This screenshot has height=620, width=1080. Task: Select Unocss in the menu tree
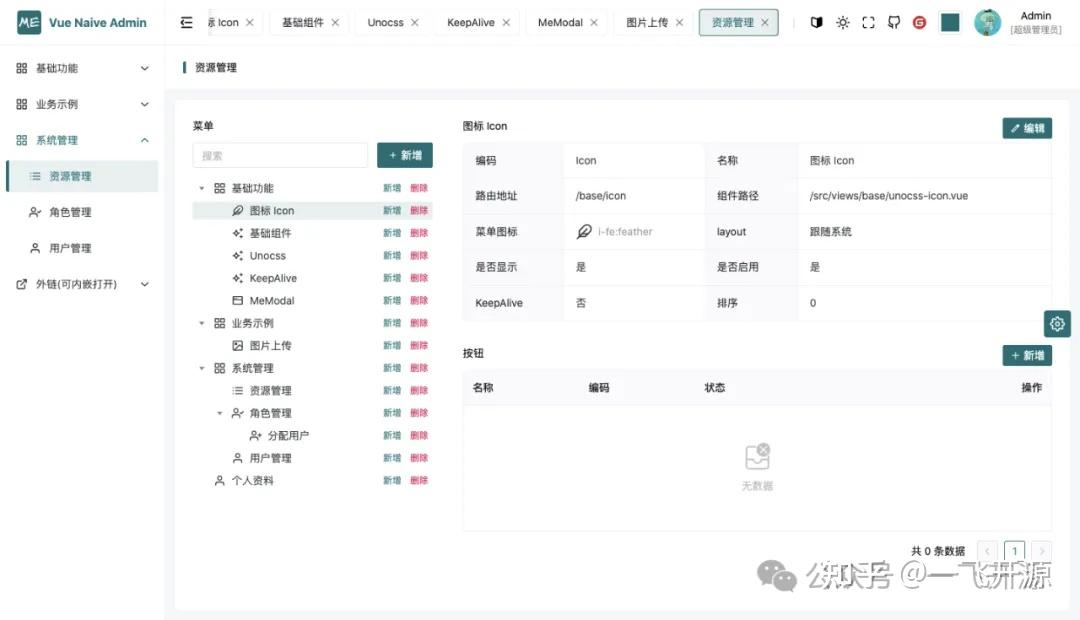267,256
